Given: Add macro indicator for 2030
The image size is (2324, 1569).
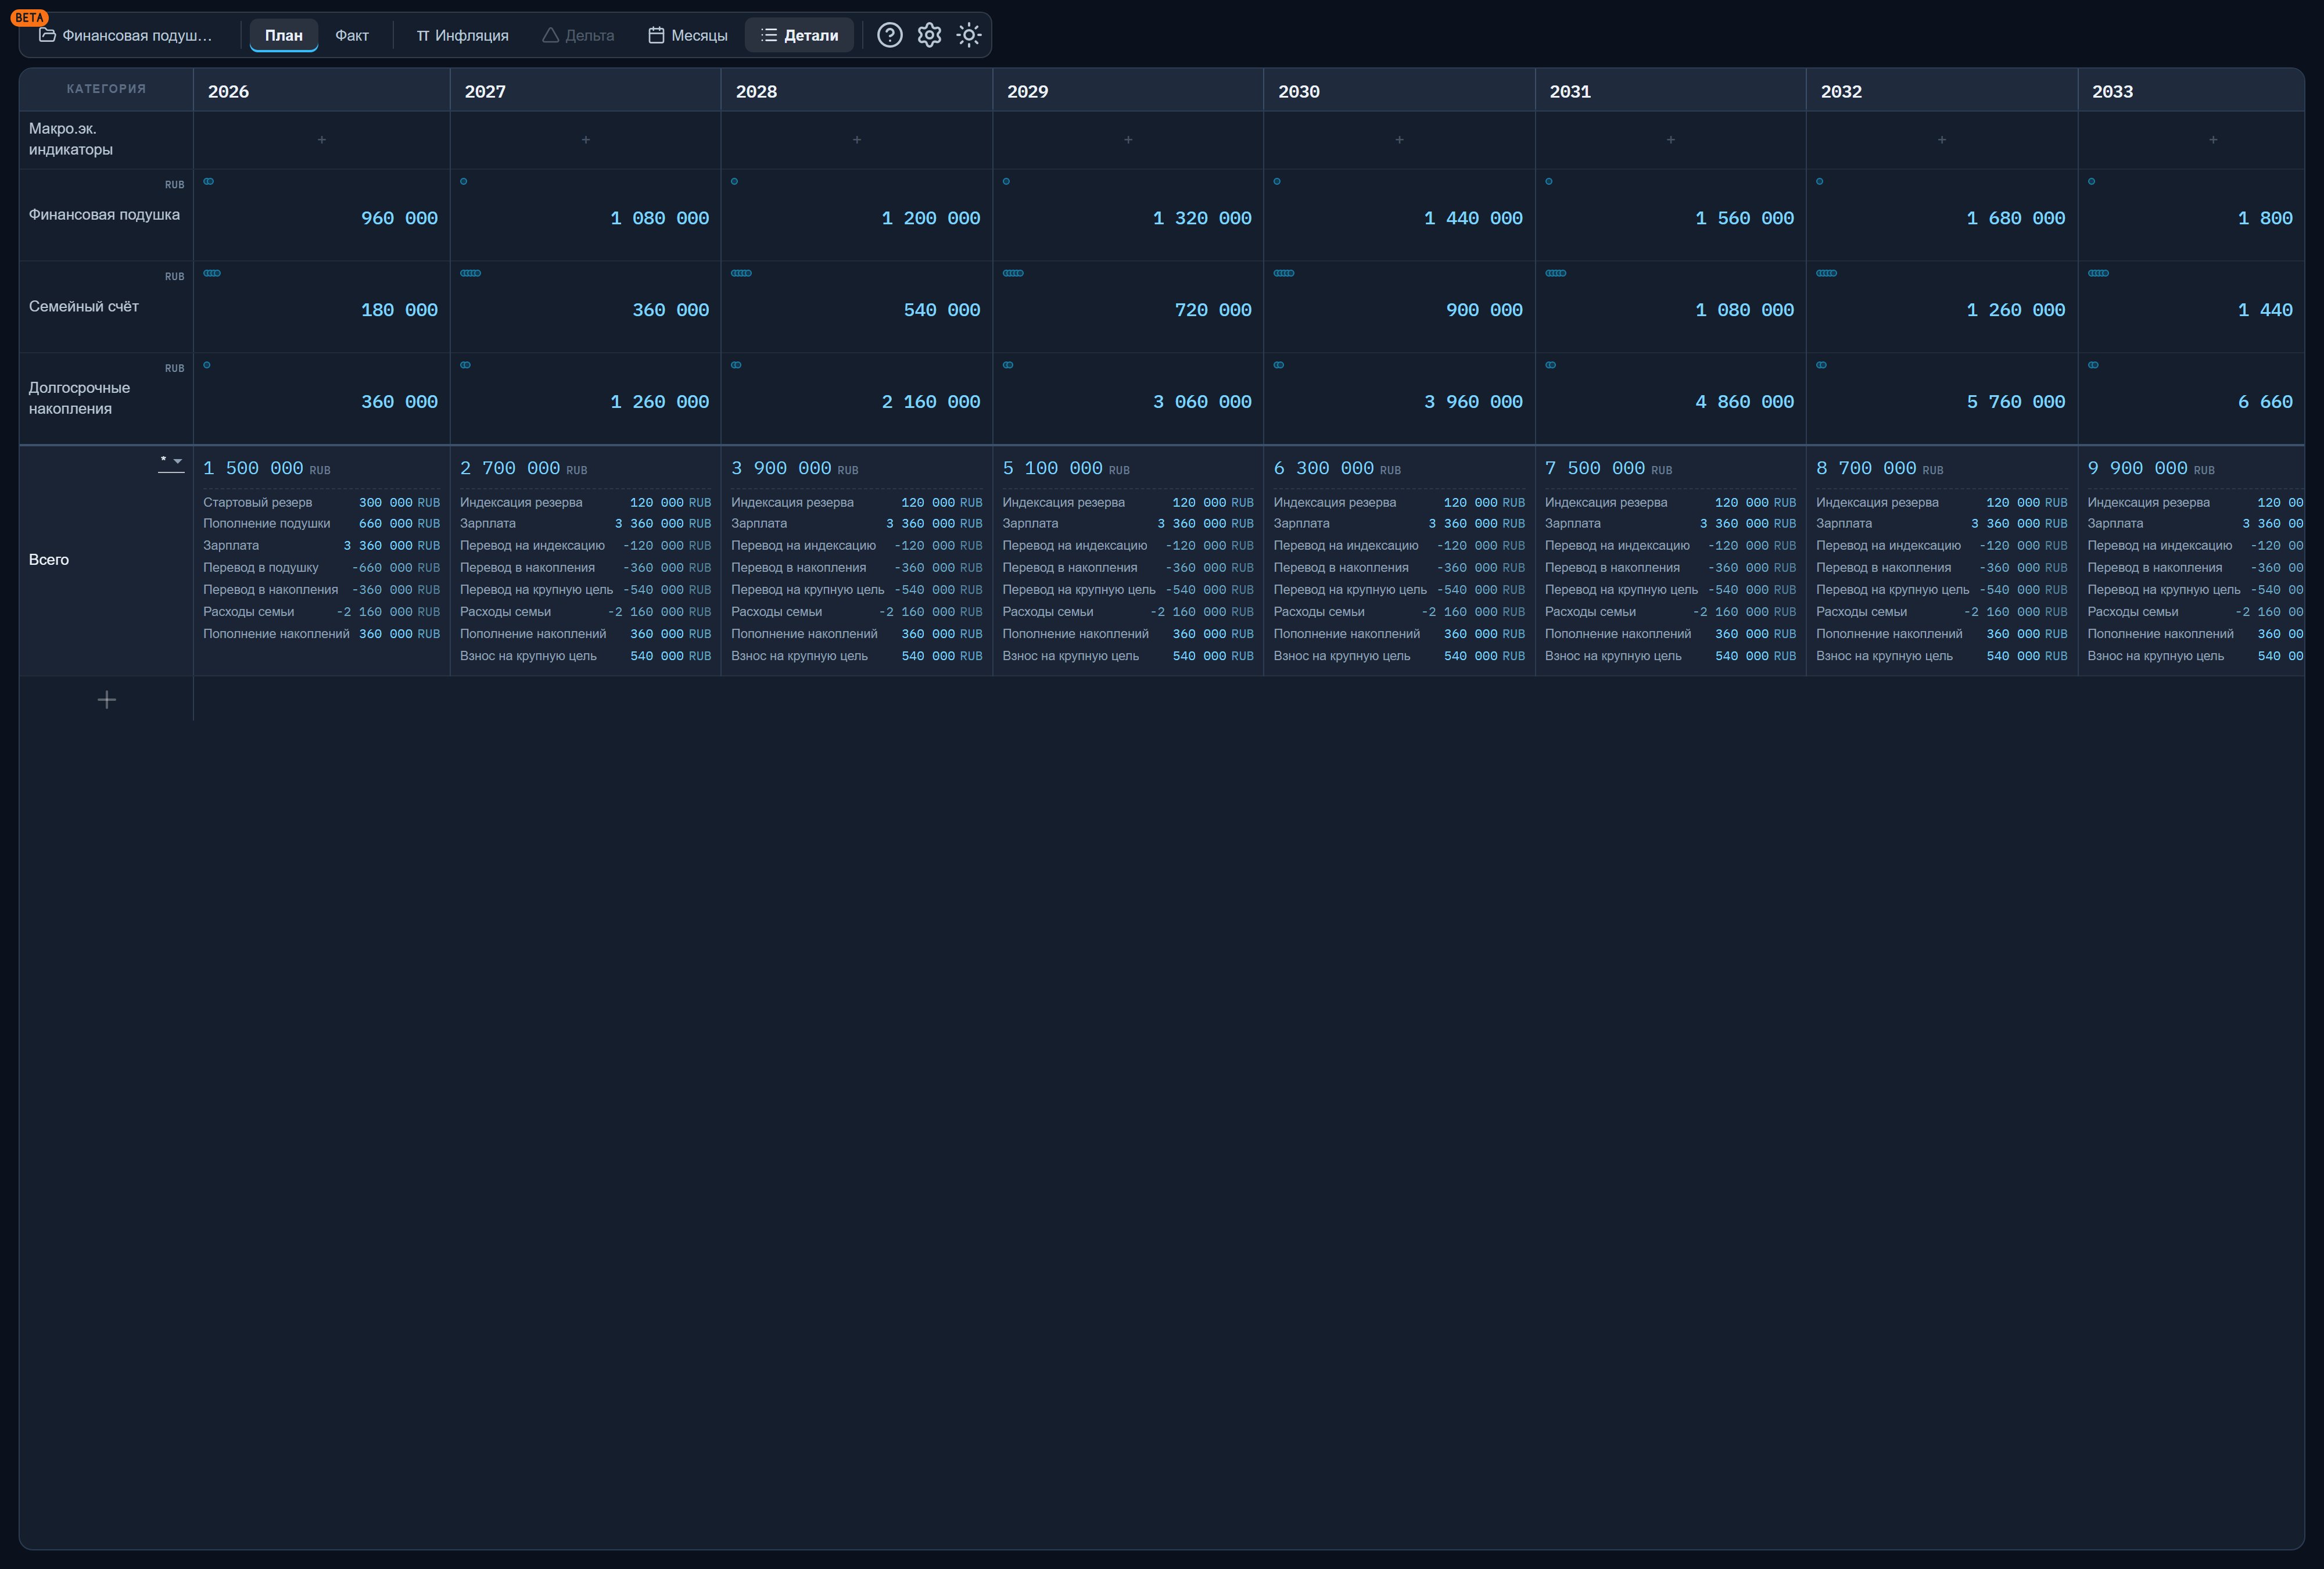Looking at the screenshot, I should coord(1399,140).
